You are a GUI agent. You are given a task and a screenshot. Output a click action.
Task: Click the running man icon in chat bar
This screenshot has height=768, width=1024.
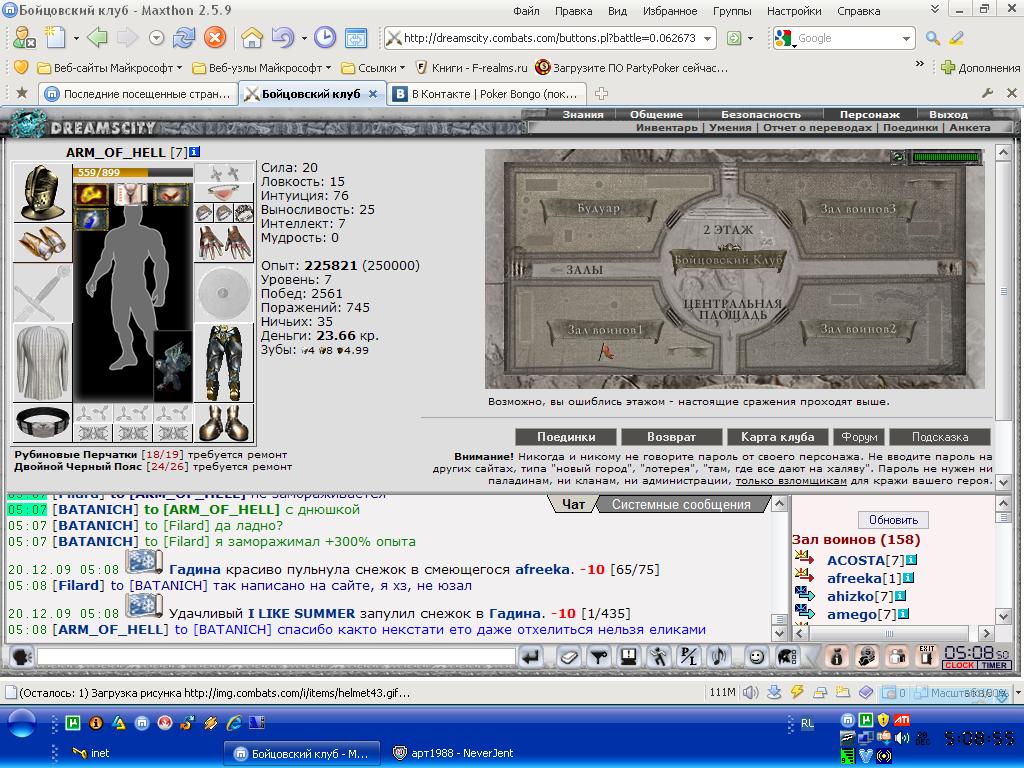(658, 656)
